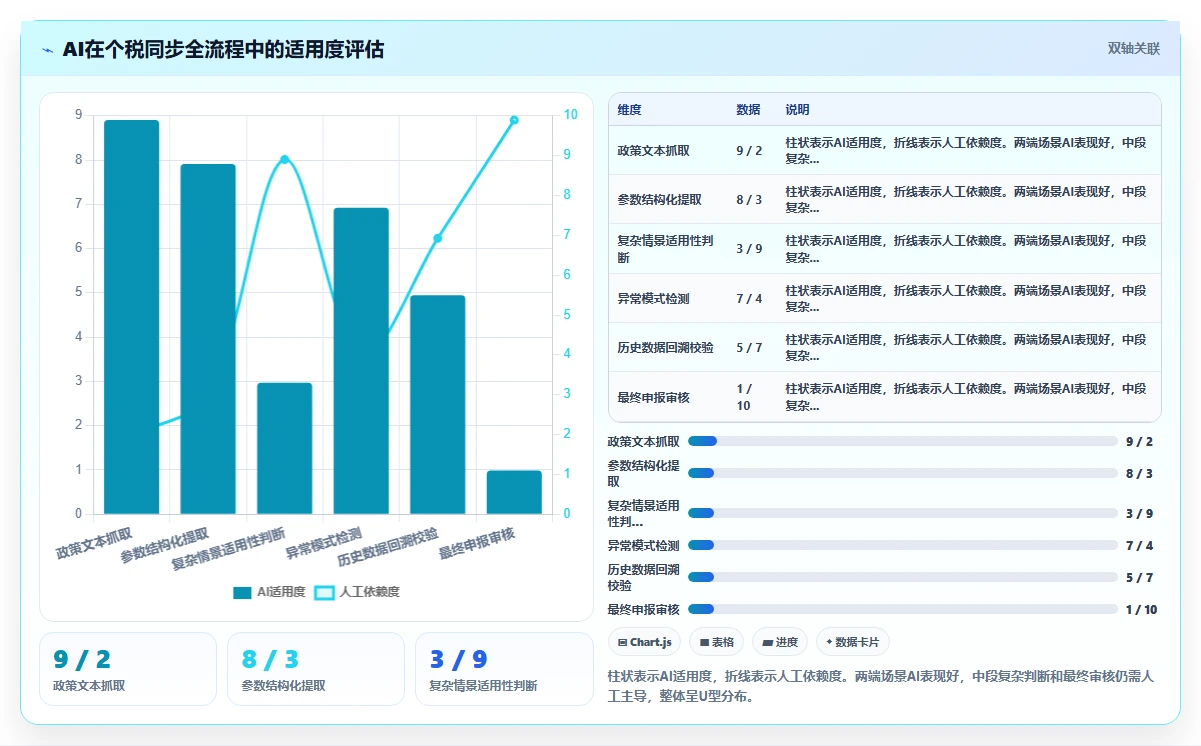Screen dimensions: 1201x746
Task: Click the lightning icon beside the title
Action: pyautogui.click(x=48, y=50)
